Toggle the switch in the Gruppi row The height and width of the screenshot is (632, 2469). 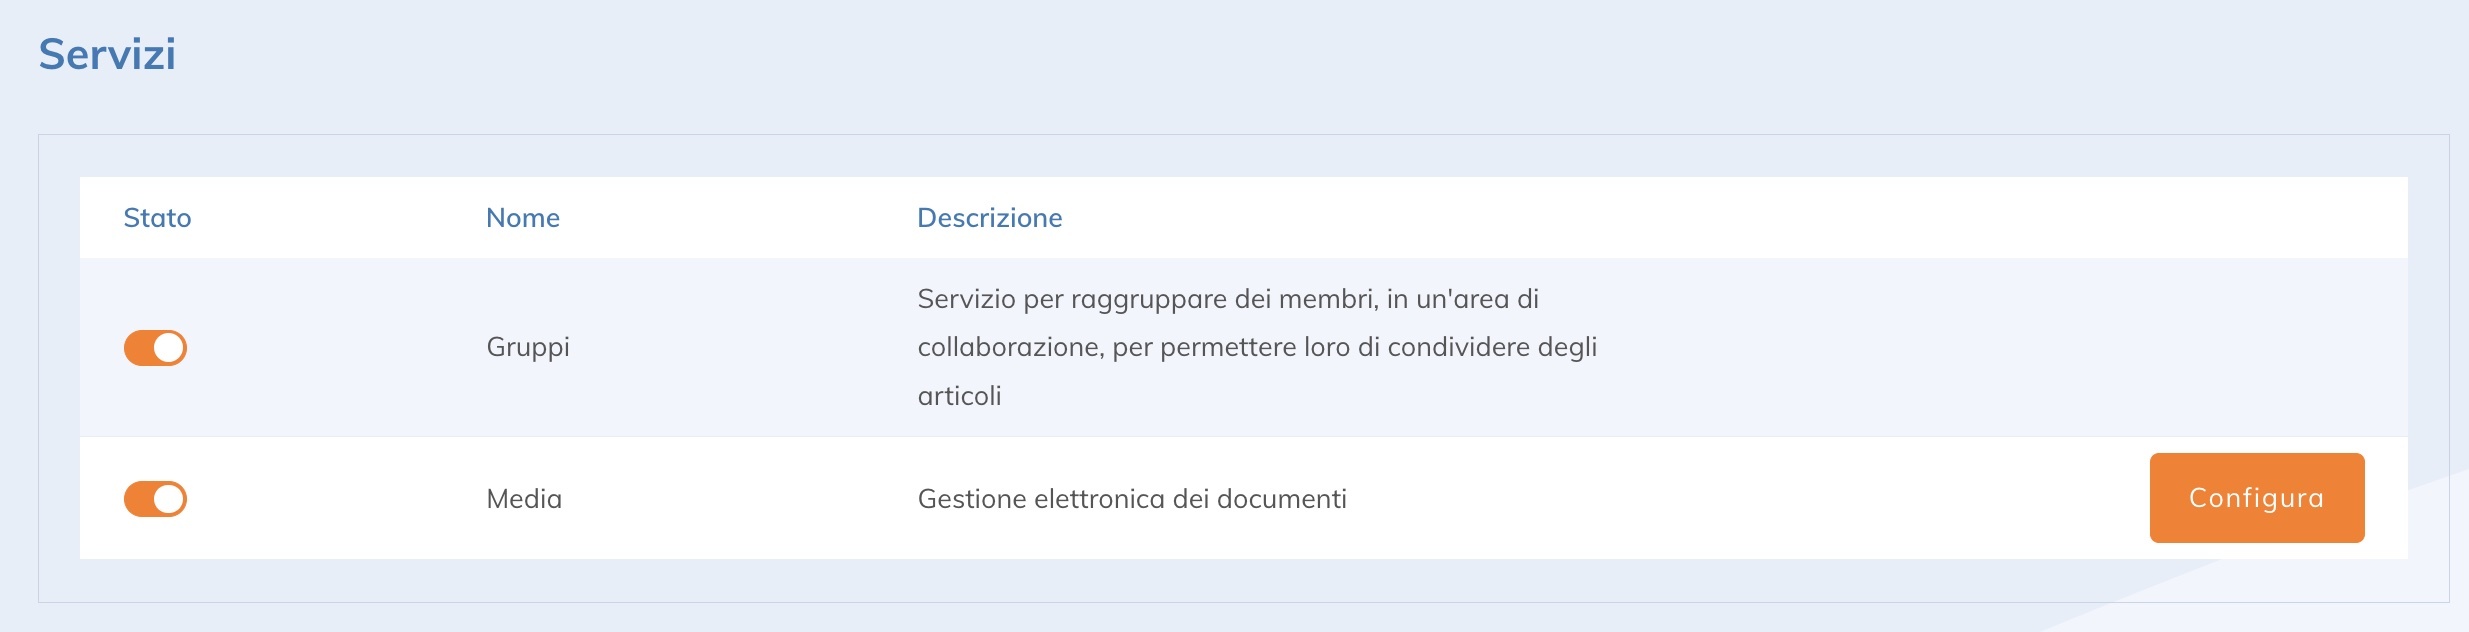(x=155, y=348)
